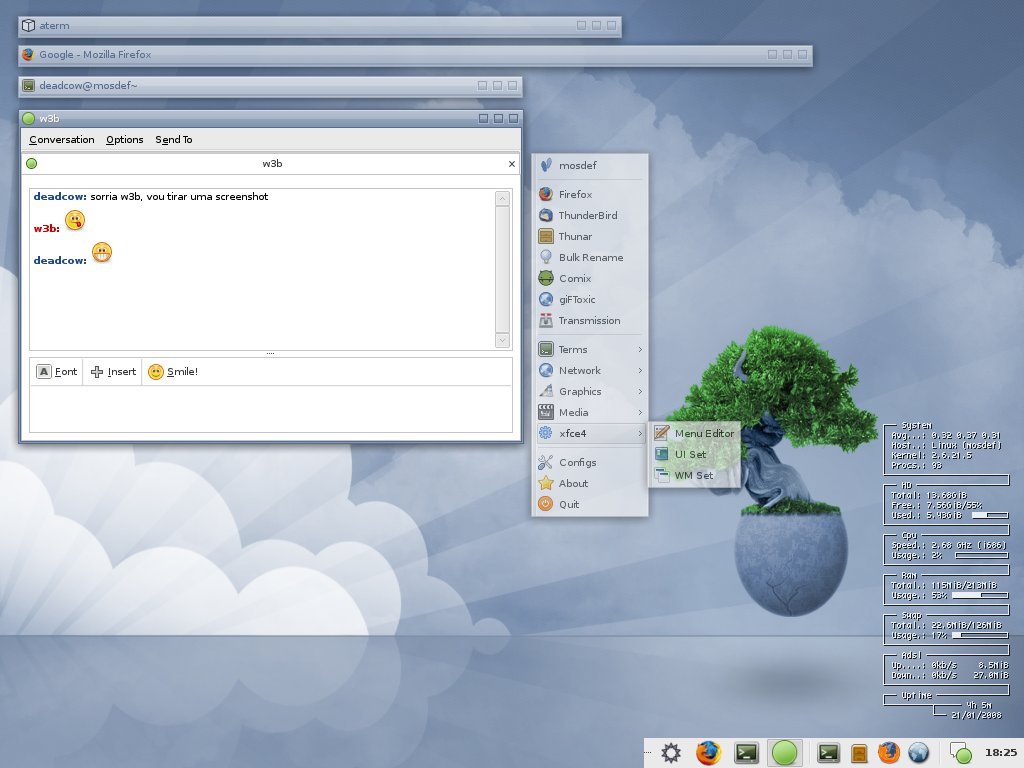Close the w3b conversation tab
The image size is (1024, 768).
(x=511, y=164)
